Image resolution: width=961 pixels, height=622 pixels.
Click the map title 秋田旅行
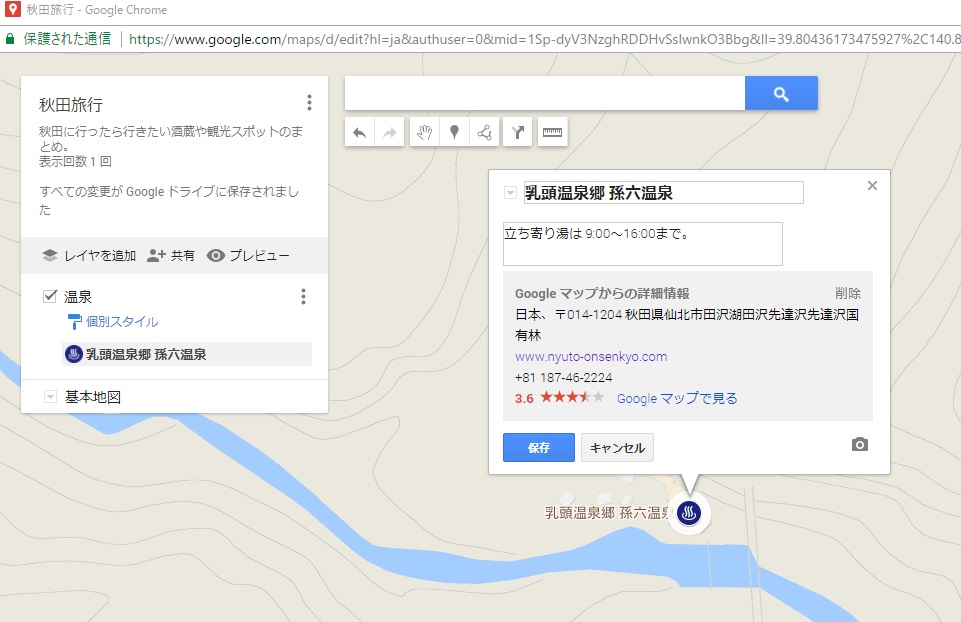(x=71, y=105)
